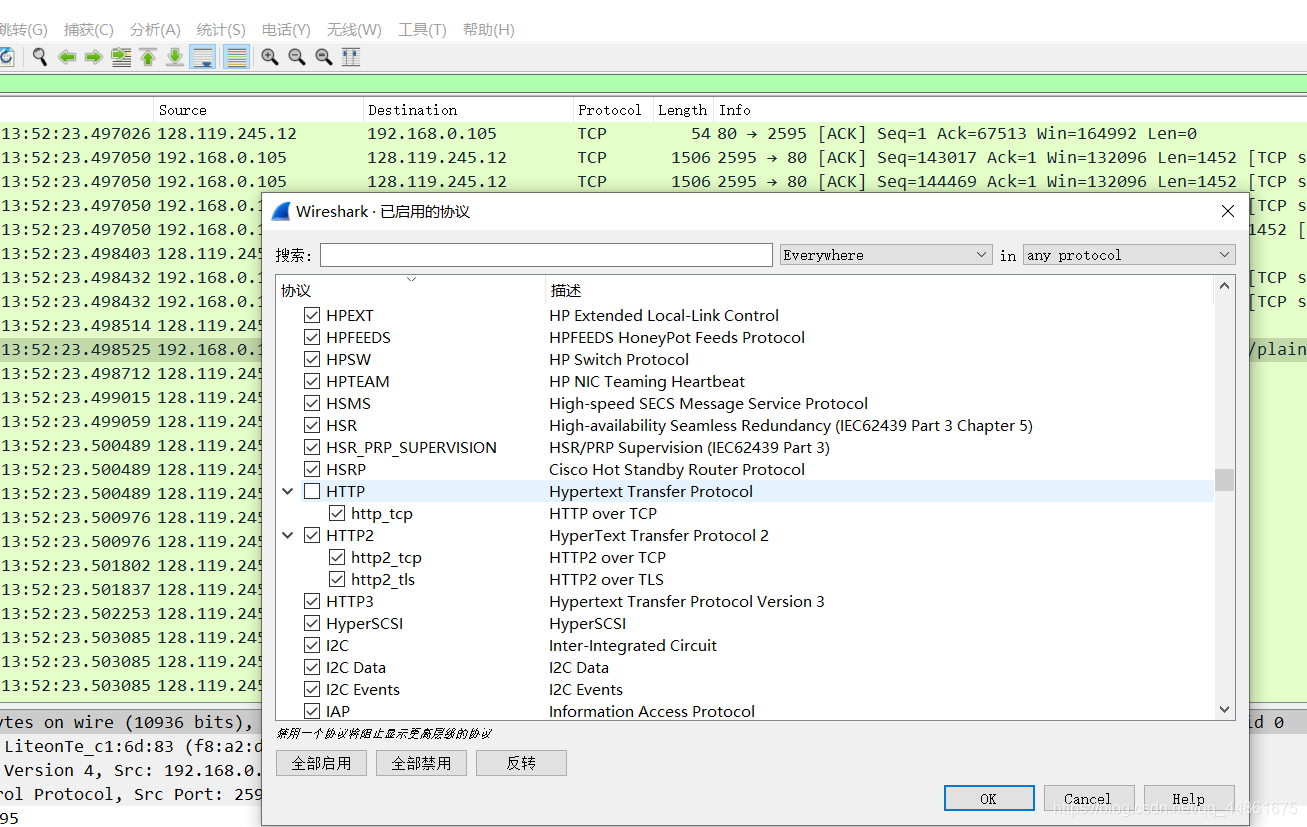Screen dimensions: 1307x827
Task: Click the Wireshark fin icon in dialog title
Action: point(281,211)
